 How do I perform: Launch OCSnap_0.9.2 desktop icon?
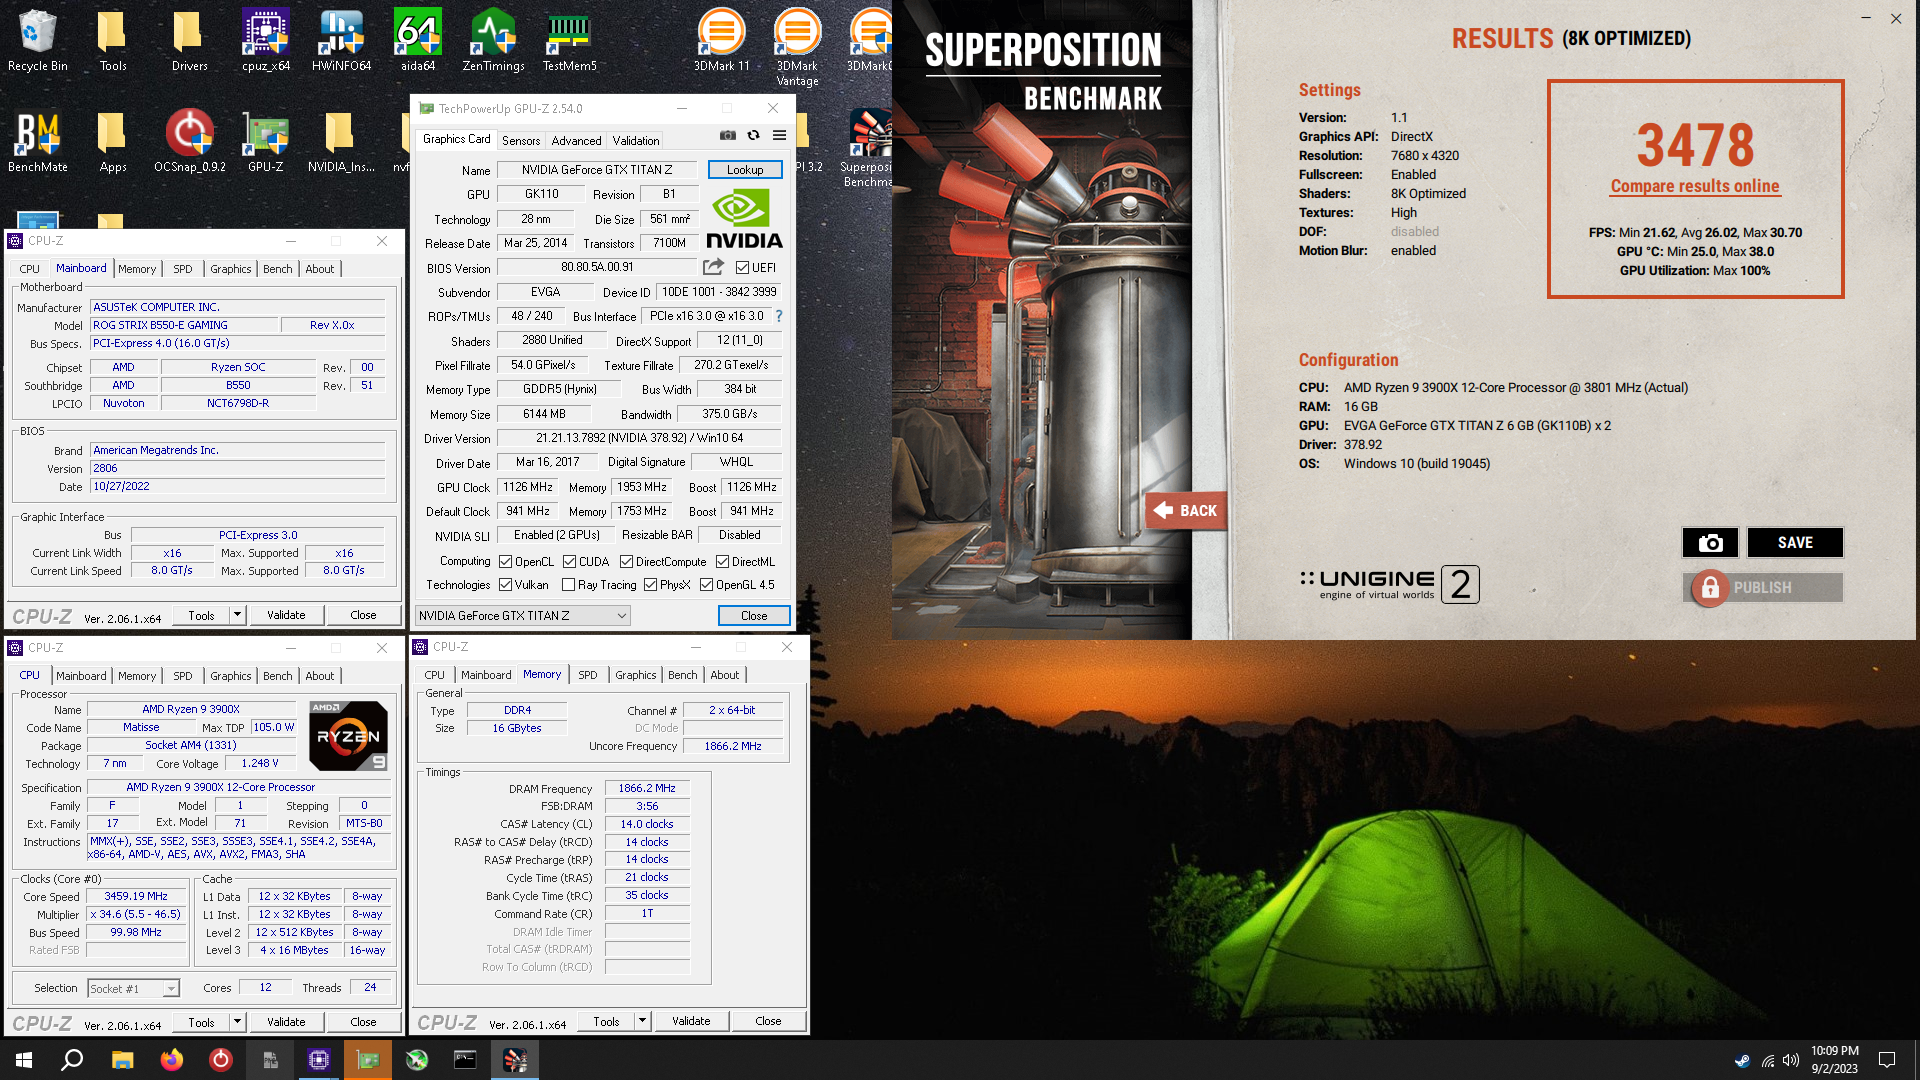coord(190,141)
